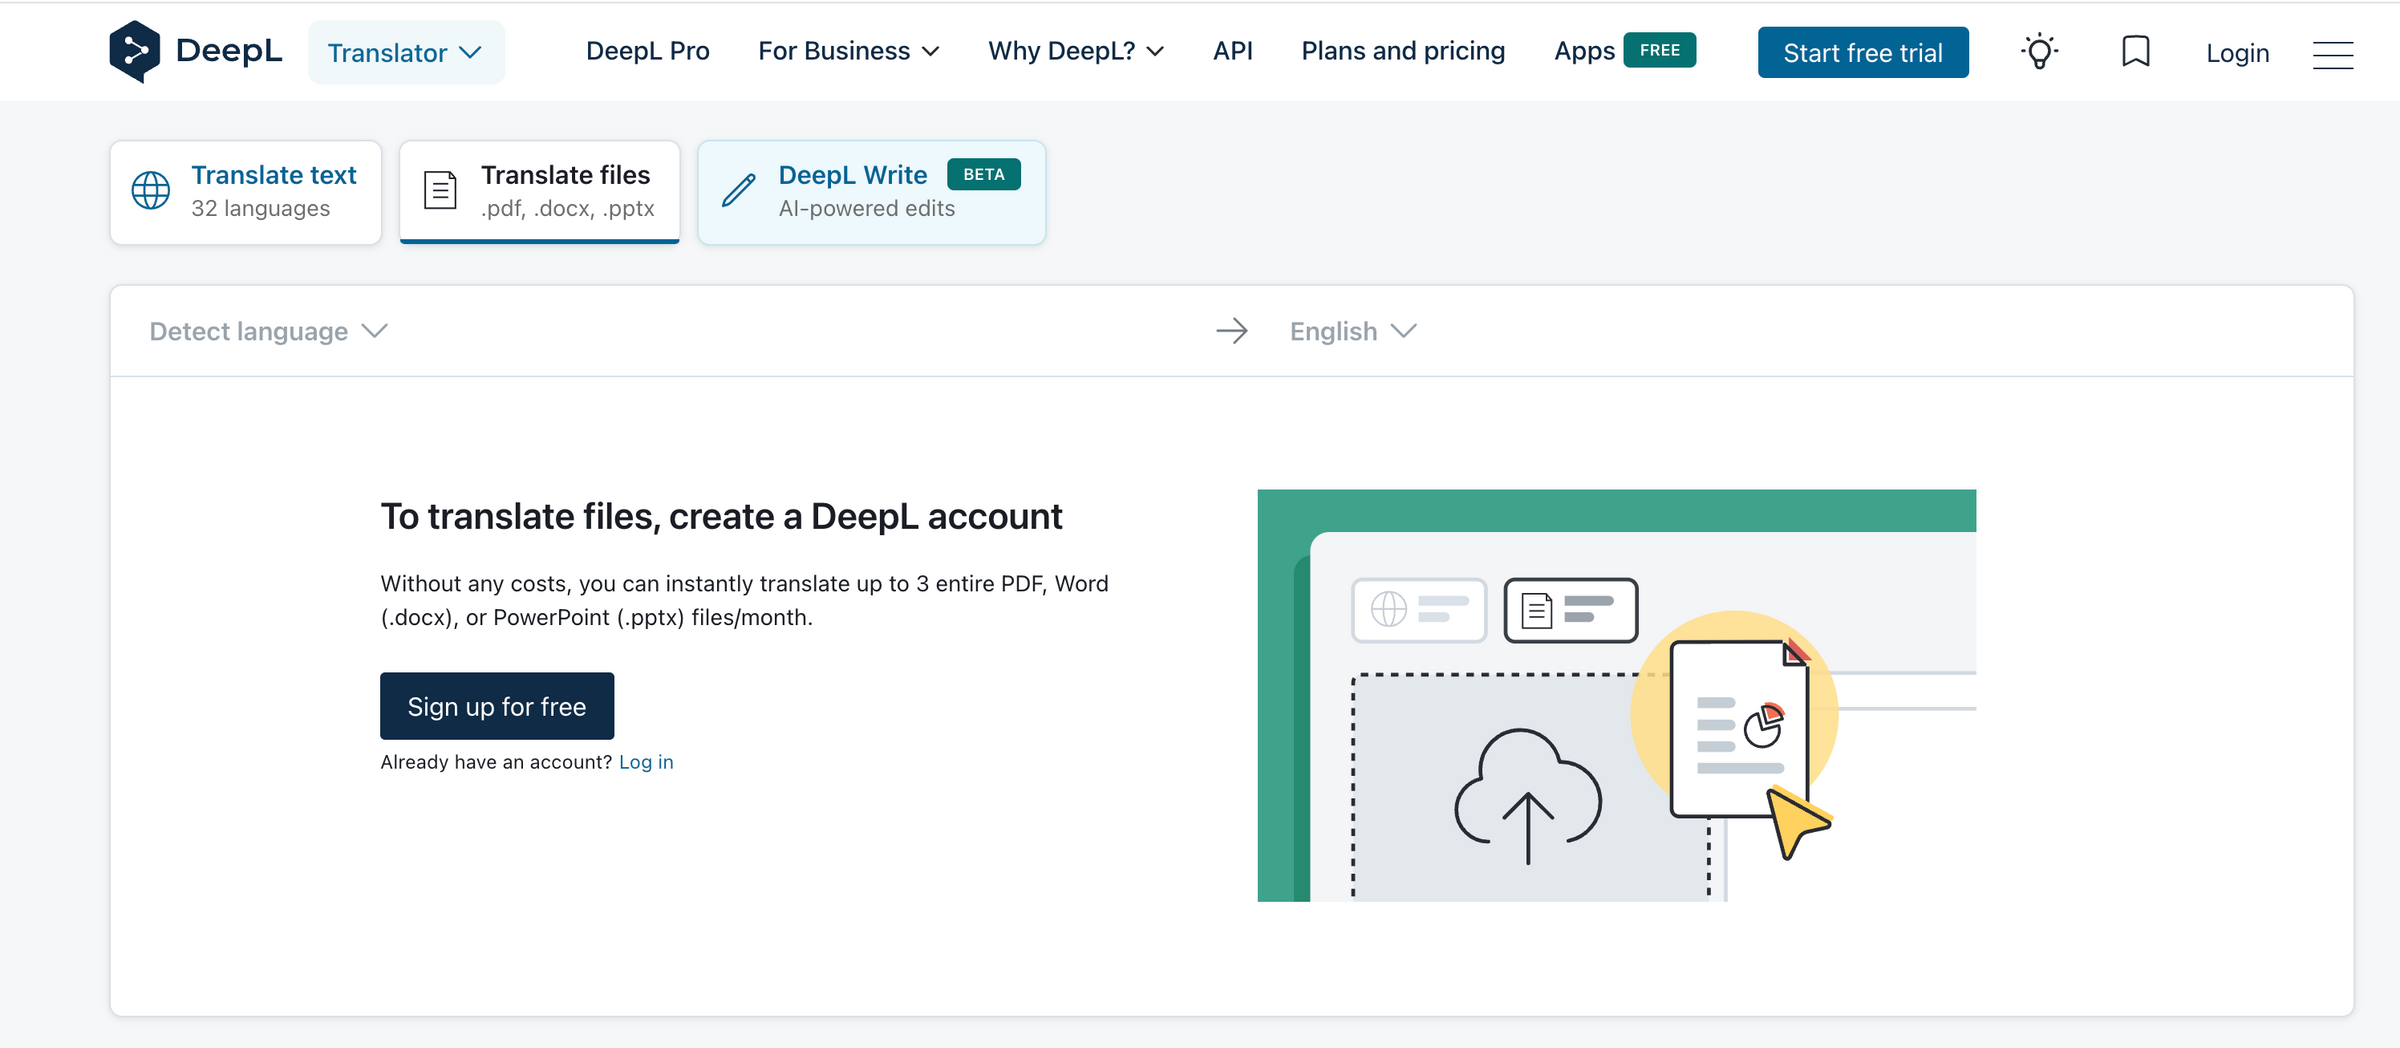Click the DeepL hexagon logo icon
The height and width of the screenshot is (1048, 2400).
(135, 51)
